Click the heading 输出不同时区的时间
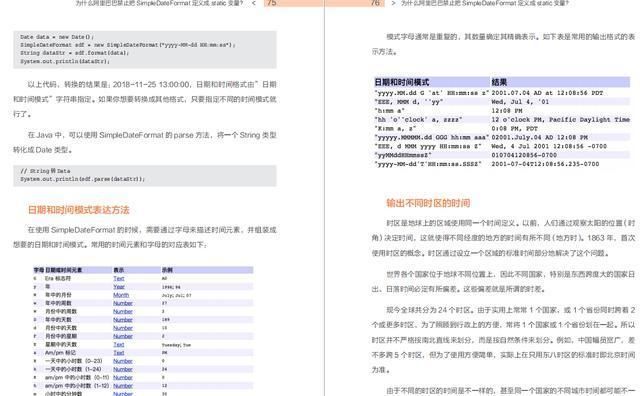This screenshot has width=640, height=396. [x=428, y=203]
